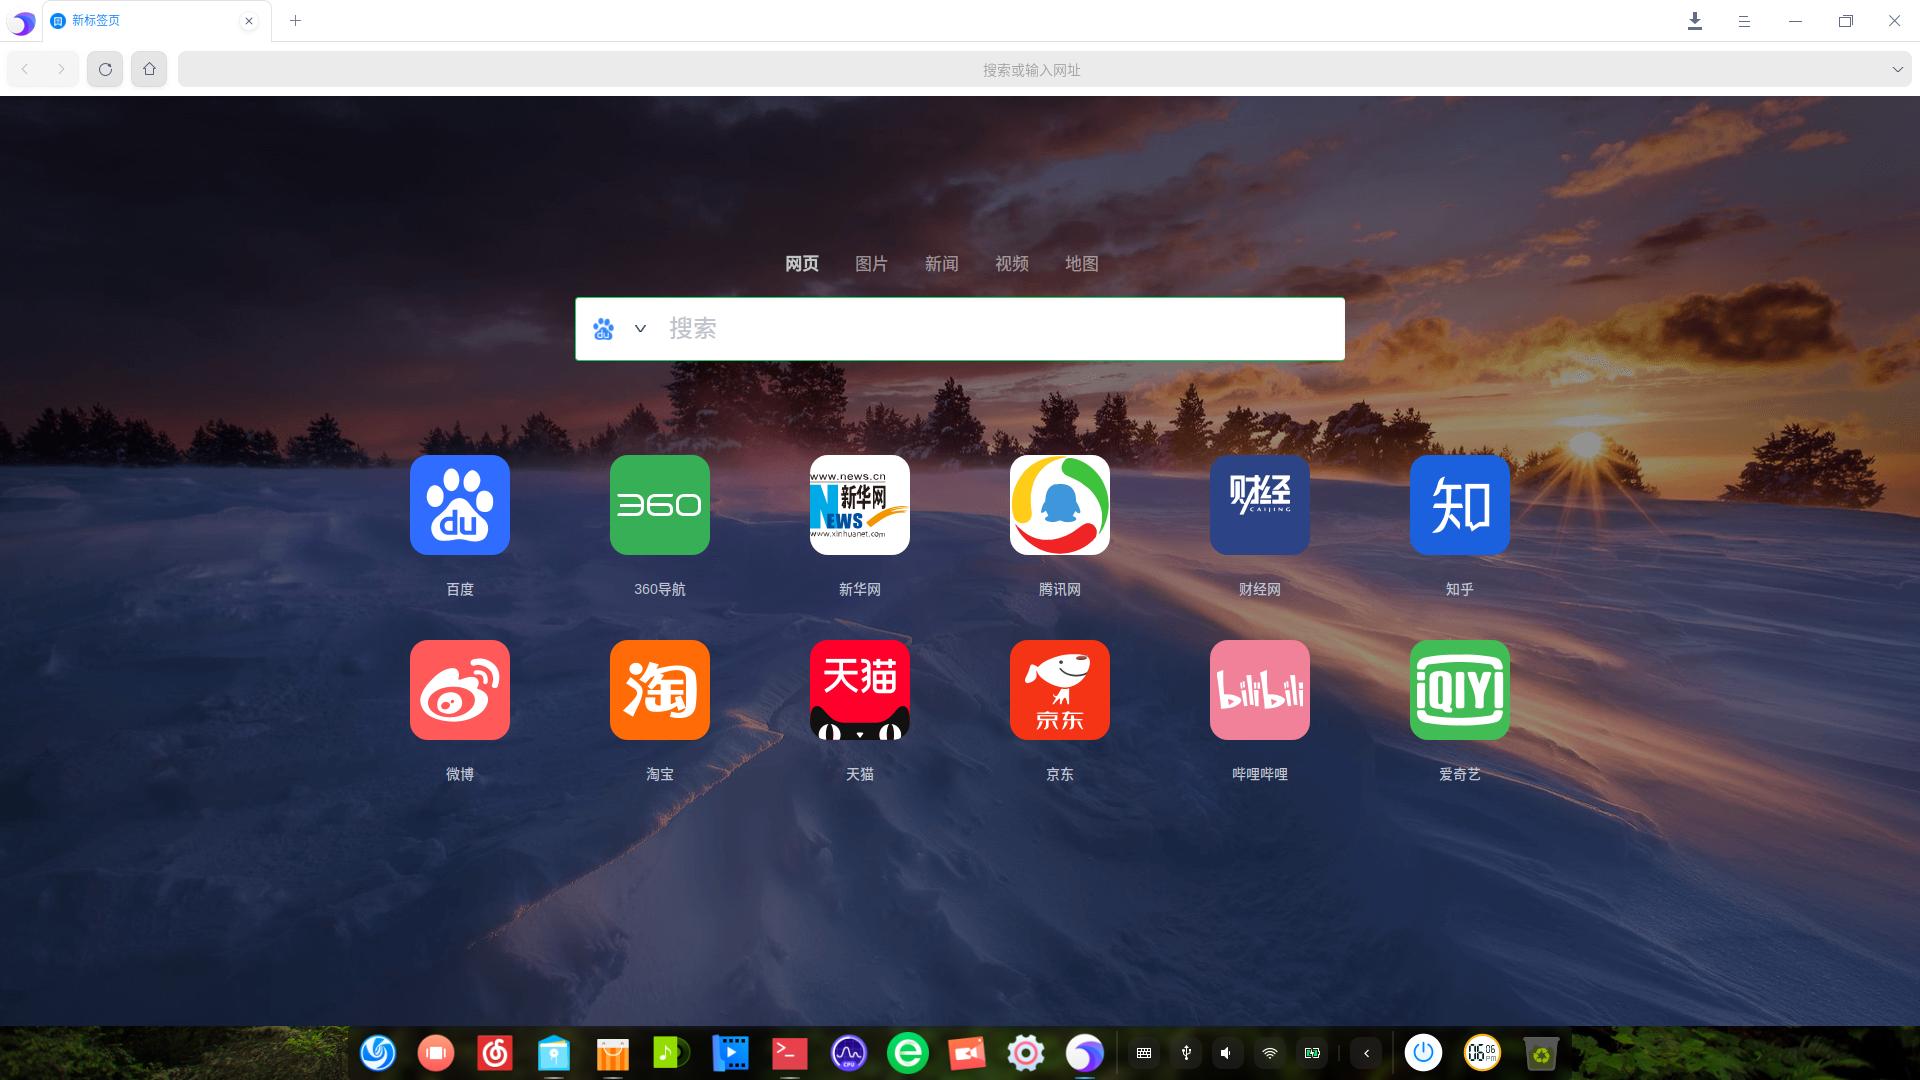1920x1080 pixels.
Task: Click the 百度 label text
Action: pyautogui.click(x=460, y=589)
